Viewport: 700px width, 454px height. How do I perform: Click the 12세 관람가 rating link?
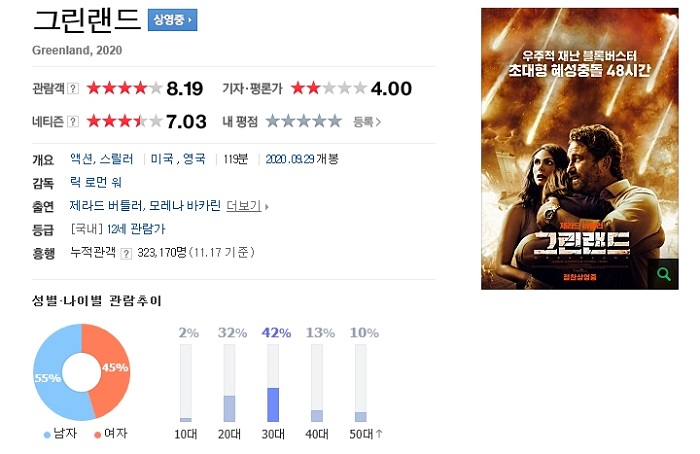[x=136, y=229]
